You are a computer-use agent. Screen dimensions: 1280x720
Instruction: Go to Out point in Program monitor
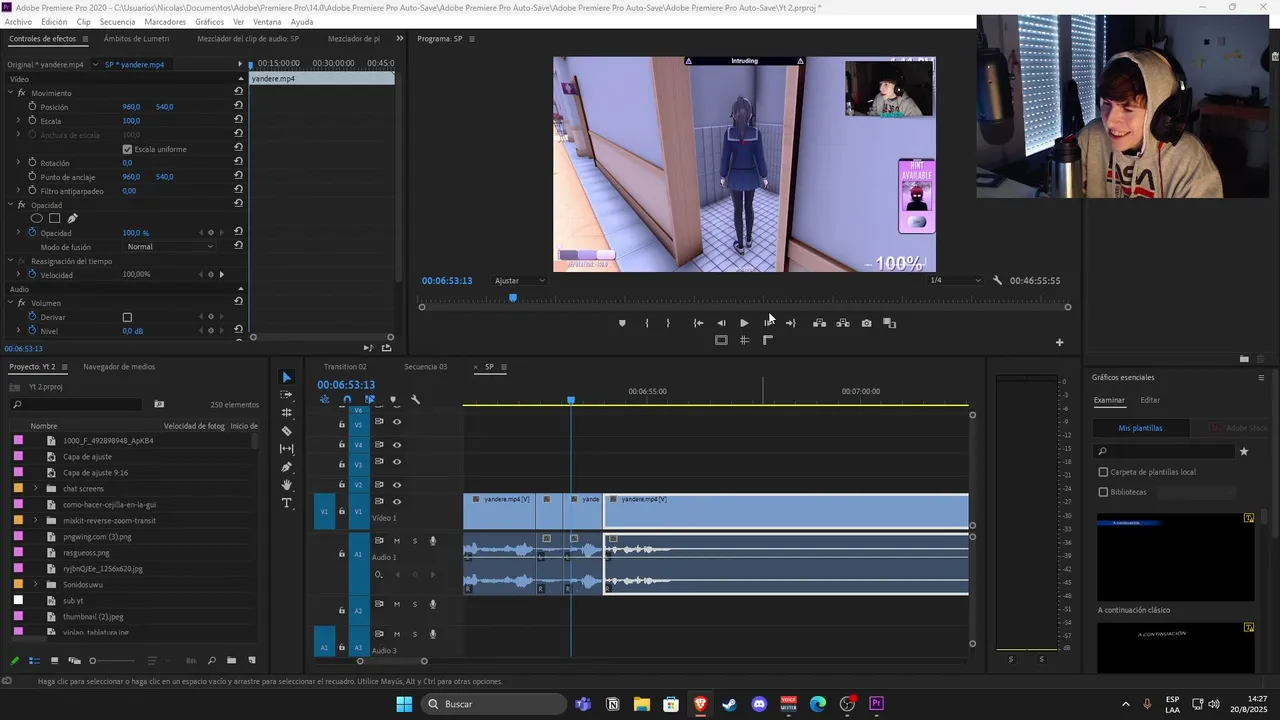click(x=791, y=323)
